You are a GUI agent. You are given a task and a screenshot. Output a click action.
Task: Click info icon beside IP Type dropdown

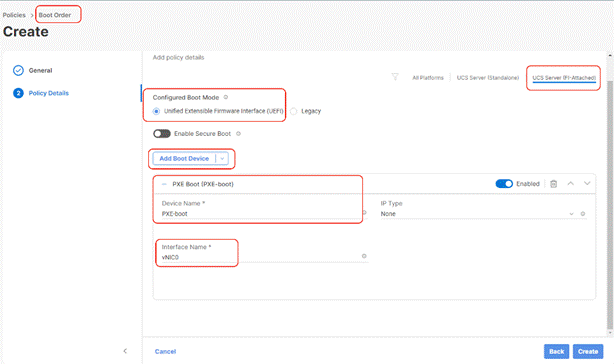point(583,214)
